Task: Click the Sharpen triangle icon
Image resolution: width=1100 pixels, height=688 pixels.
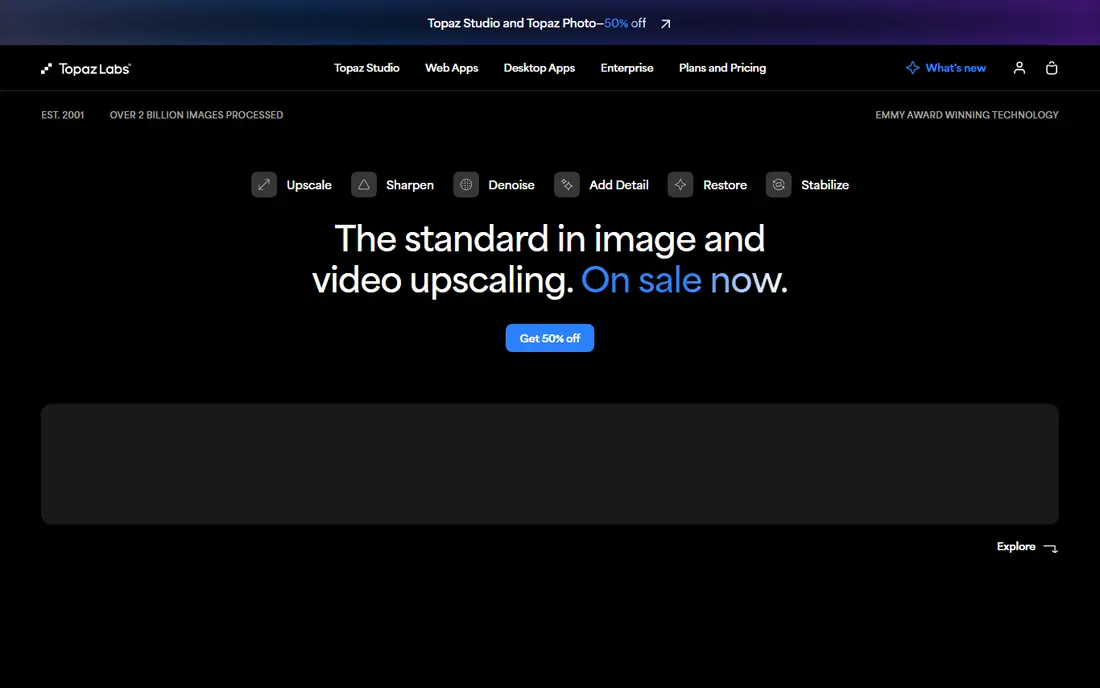Action: [363, 184]
